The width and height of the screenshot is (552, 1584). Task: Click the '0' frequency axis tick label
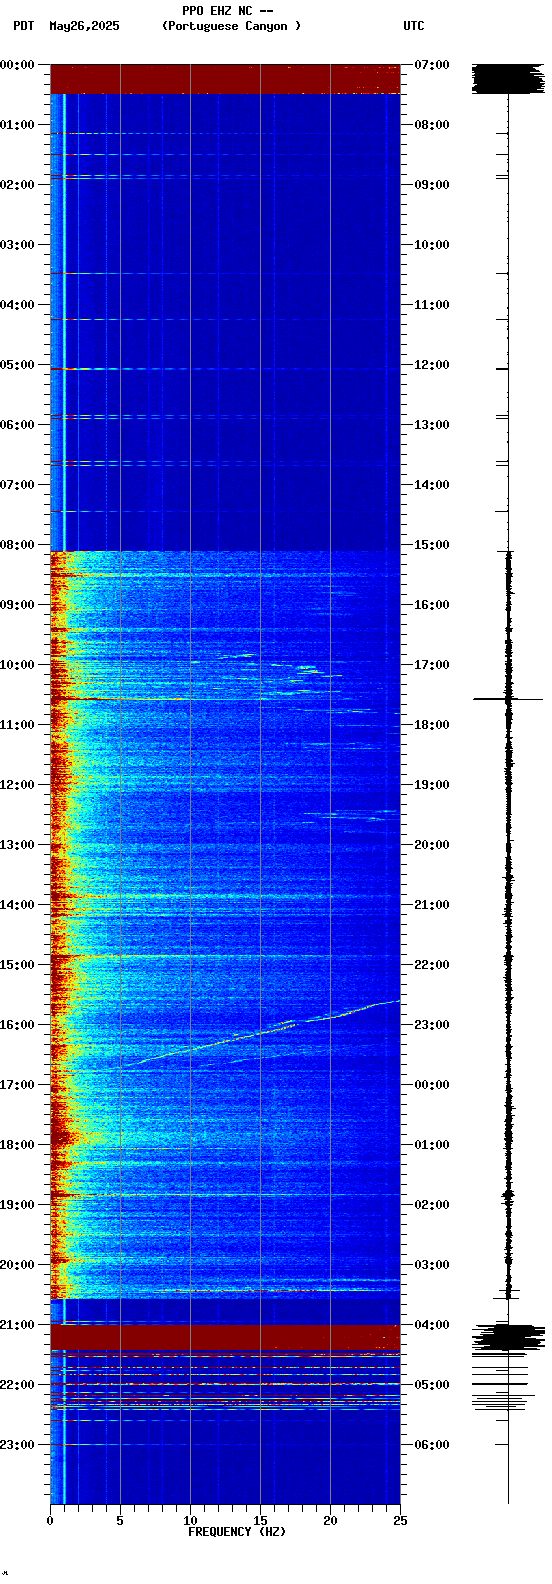pyautogui.click(x=50, y=1521)
